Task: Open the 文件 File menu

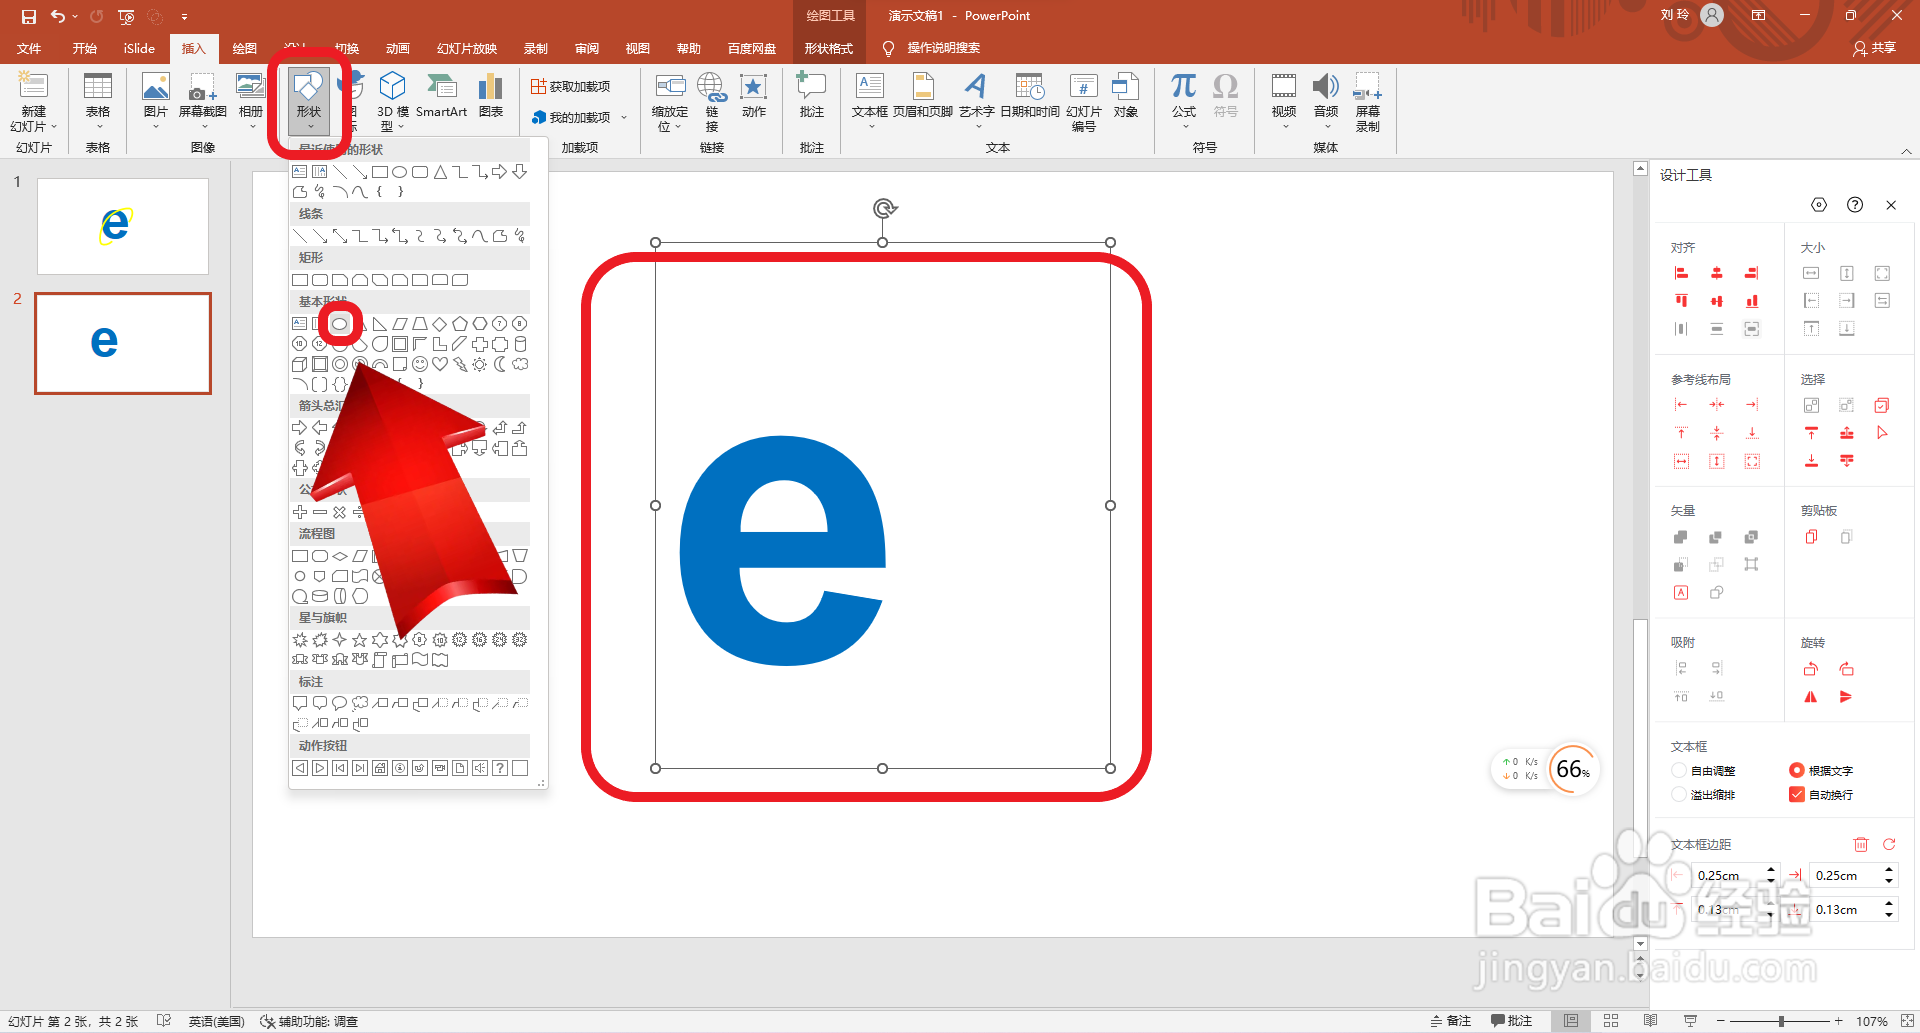Action: [30, 48]
